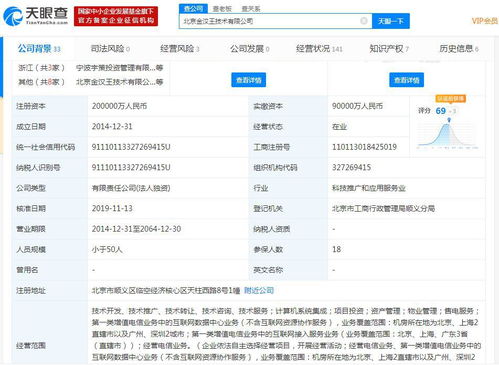
Task: Select the 查公司 search tab
Action: (x=193, y=8)
